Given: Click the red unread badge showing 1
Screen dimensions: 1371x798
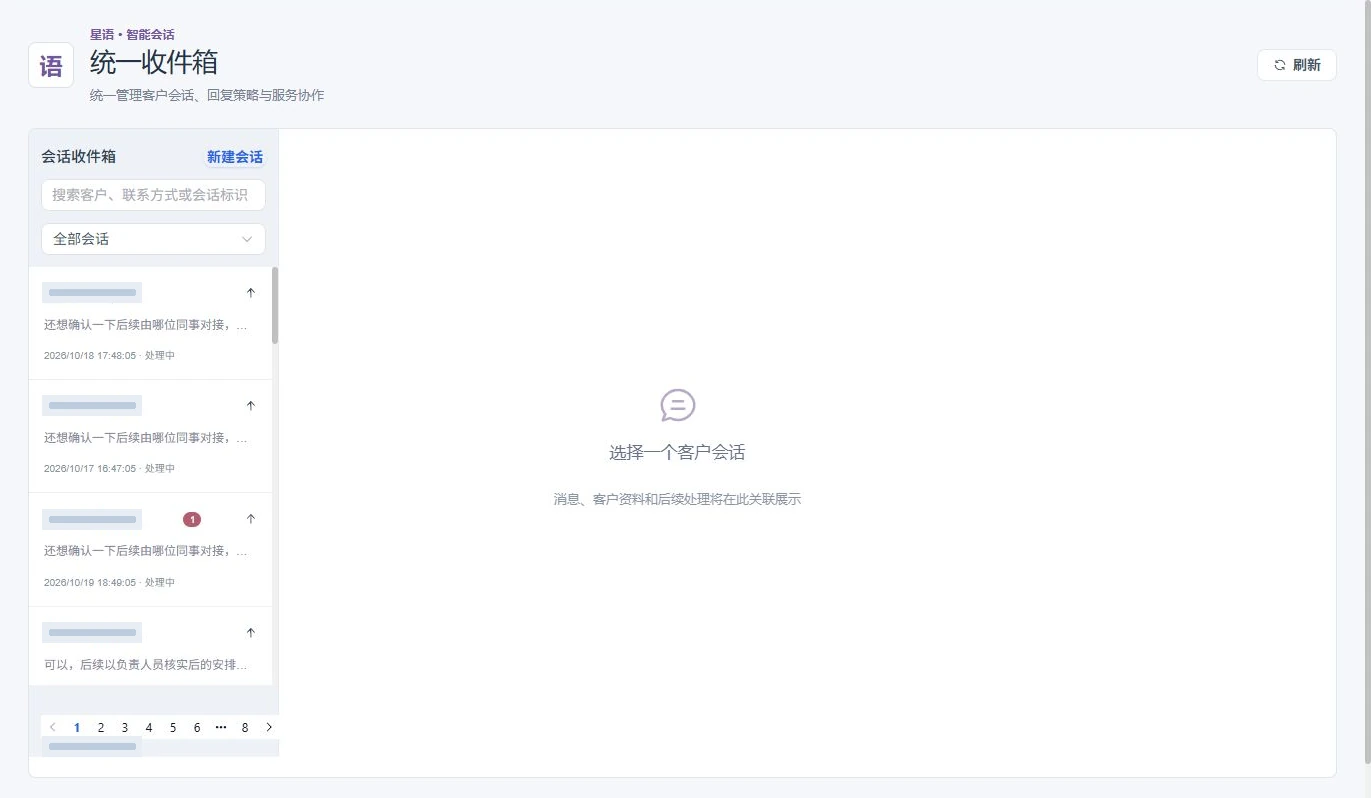Looking at the screenshot, I should pos(192,519).
